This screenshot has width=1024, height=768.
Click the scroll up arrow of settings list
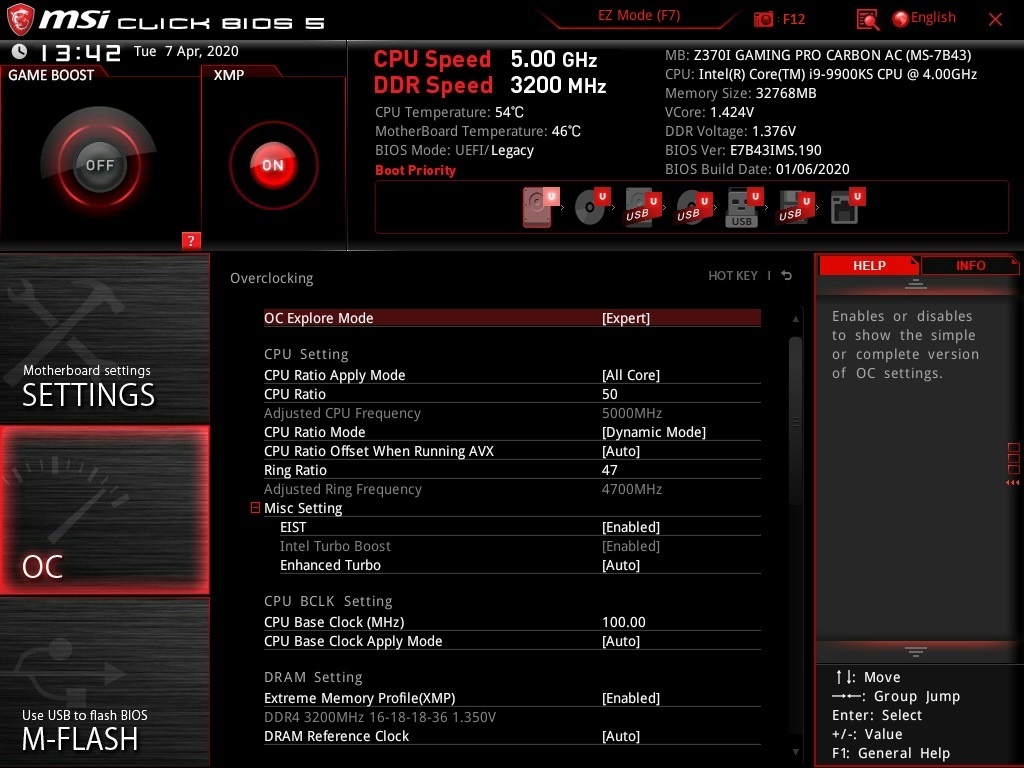click(x=795, y=319)
